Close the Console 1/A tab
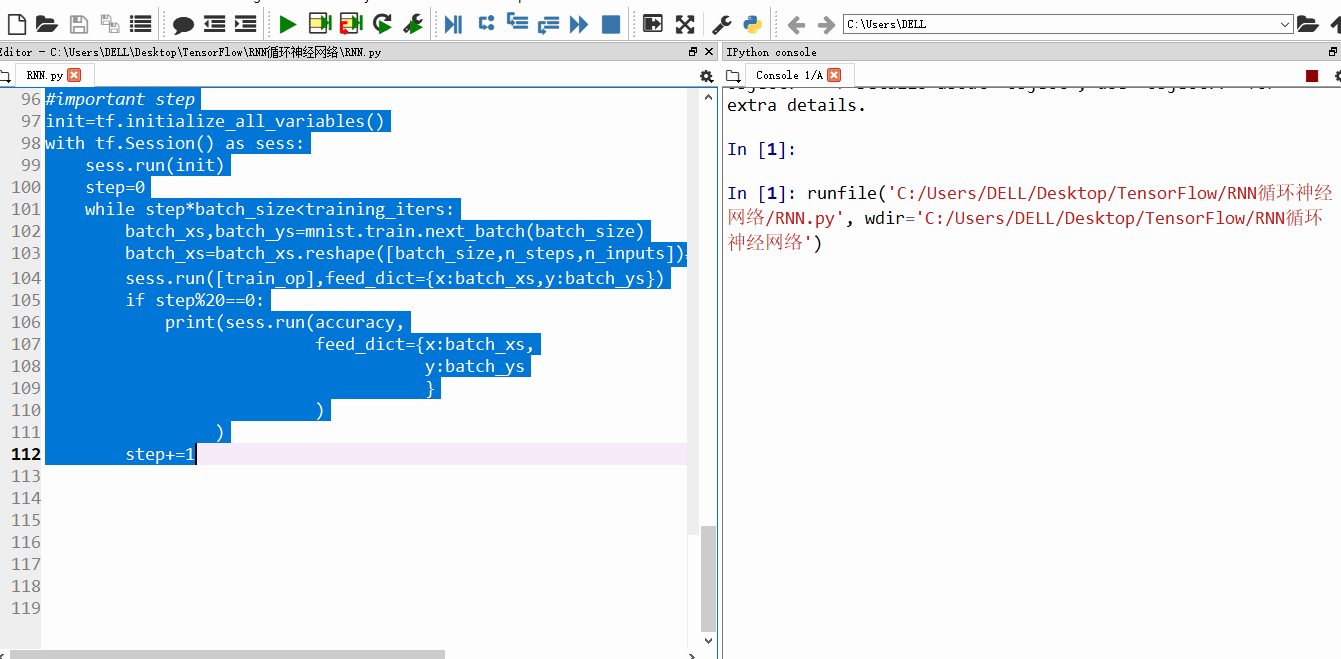The image size is (1341, 659). coord(834,75)
